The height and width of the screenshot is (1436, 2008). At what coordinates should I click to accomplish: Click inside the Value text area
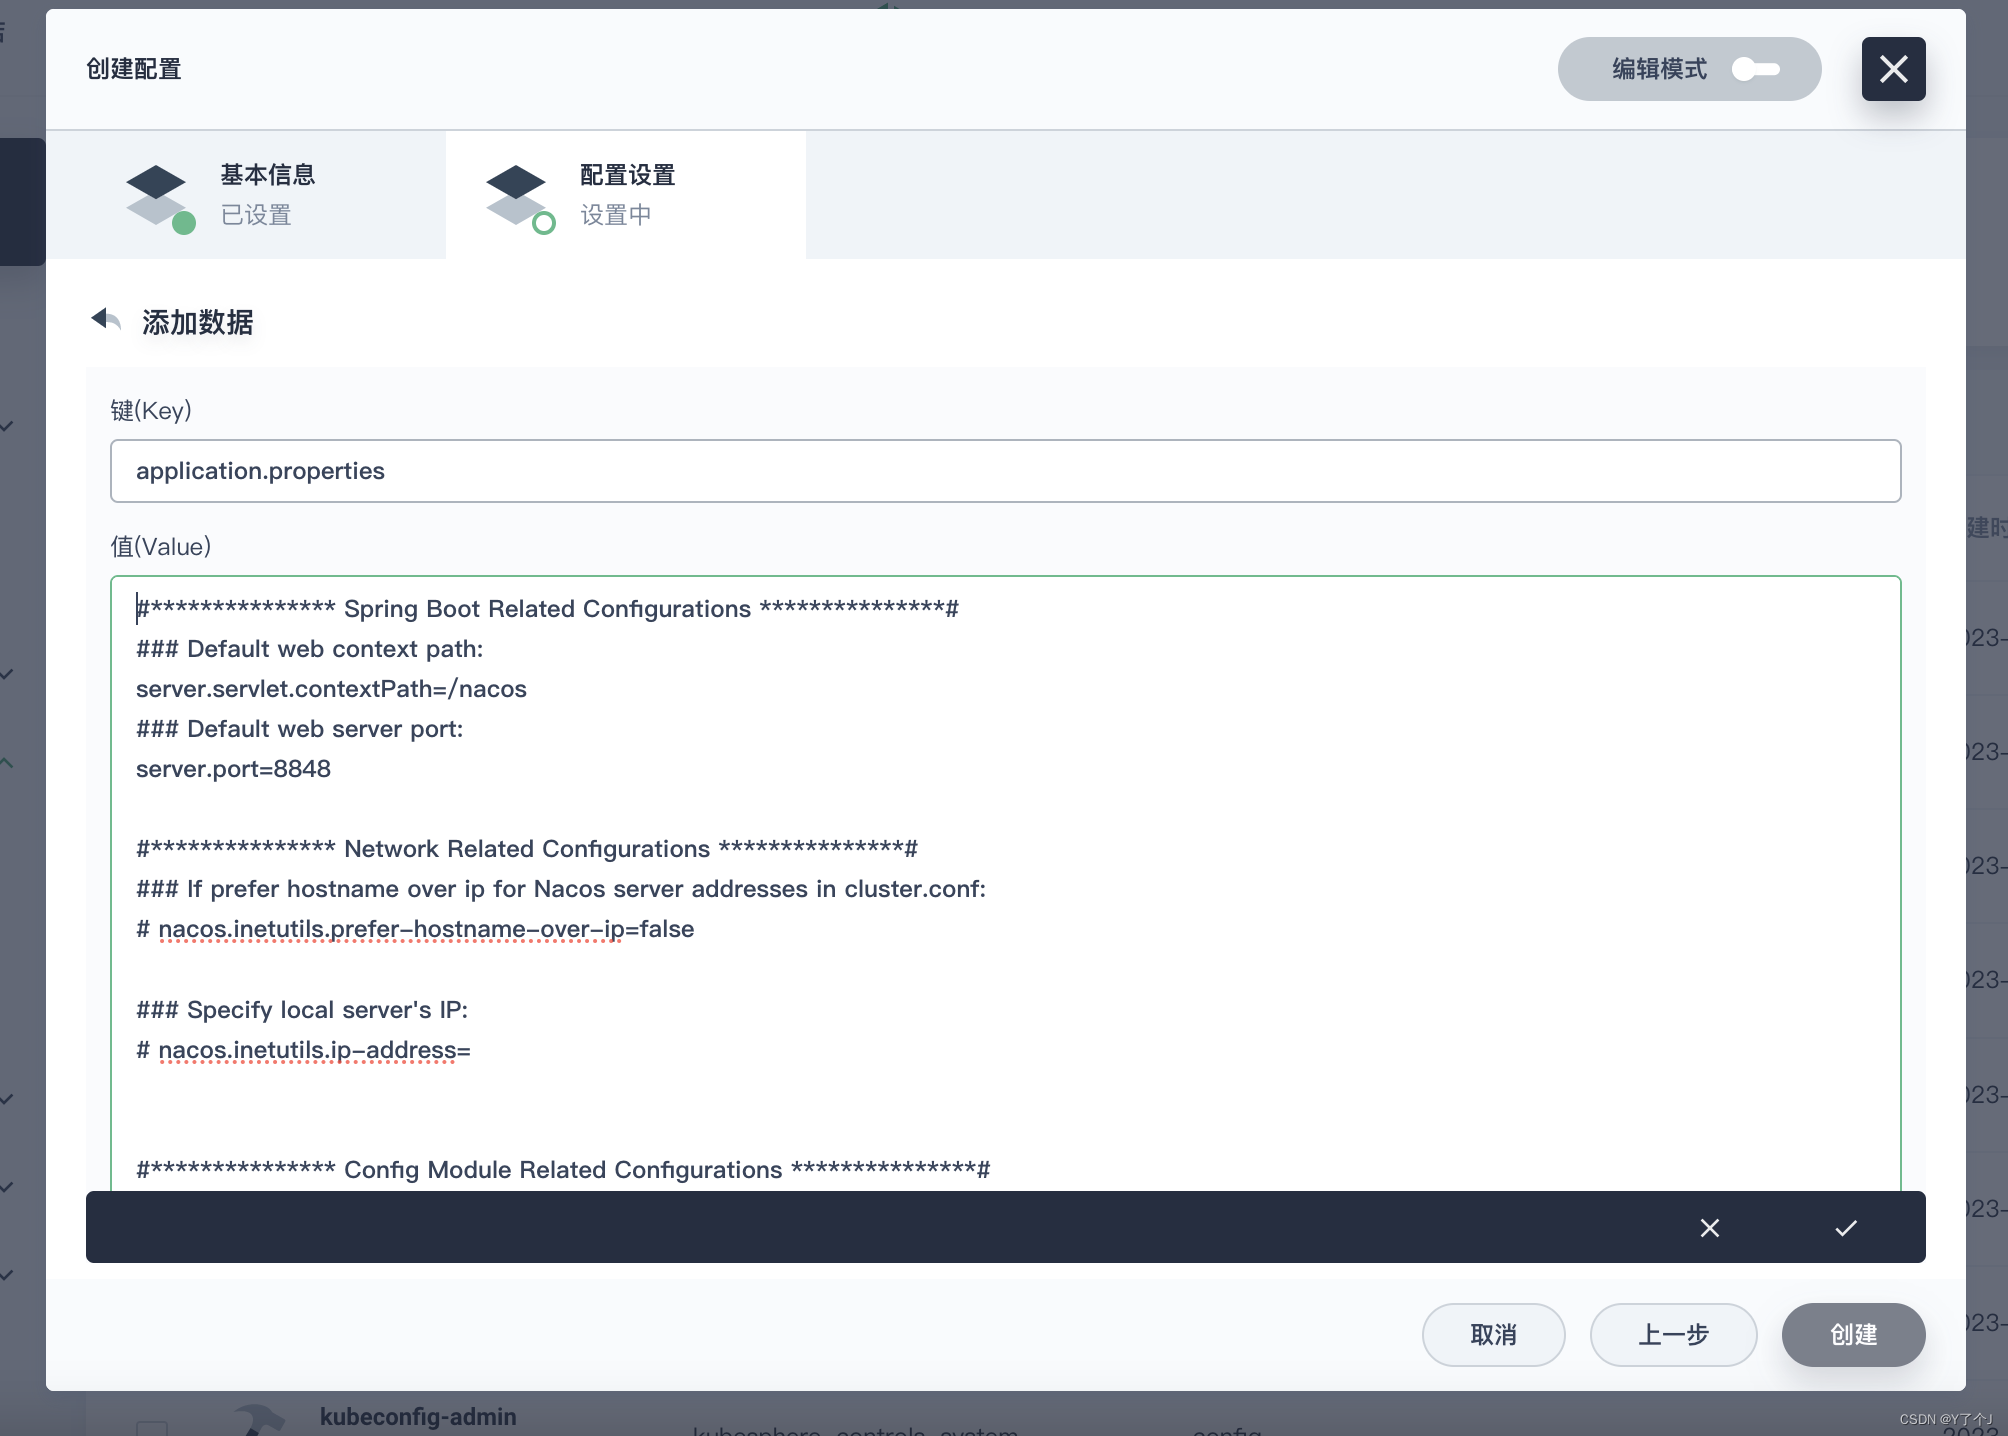click(x=1005, y=884)
